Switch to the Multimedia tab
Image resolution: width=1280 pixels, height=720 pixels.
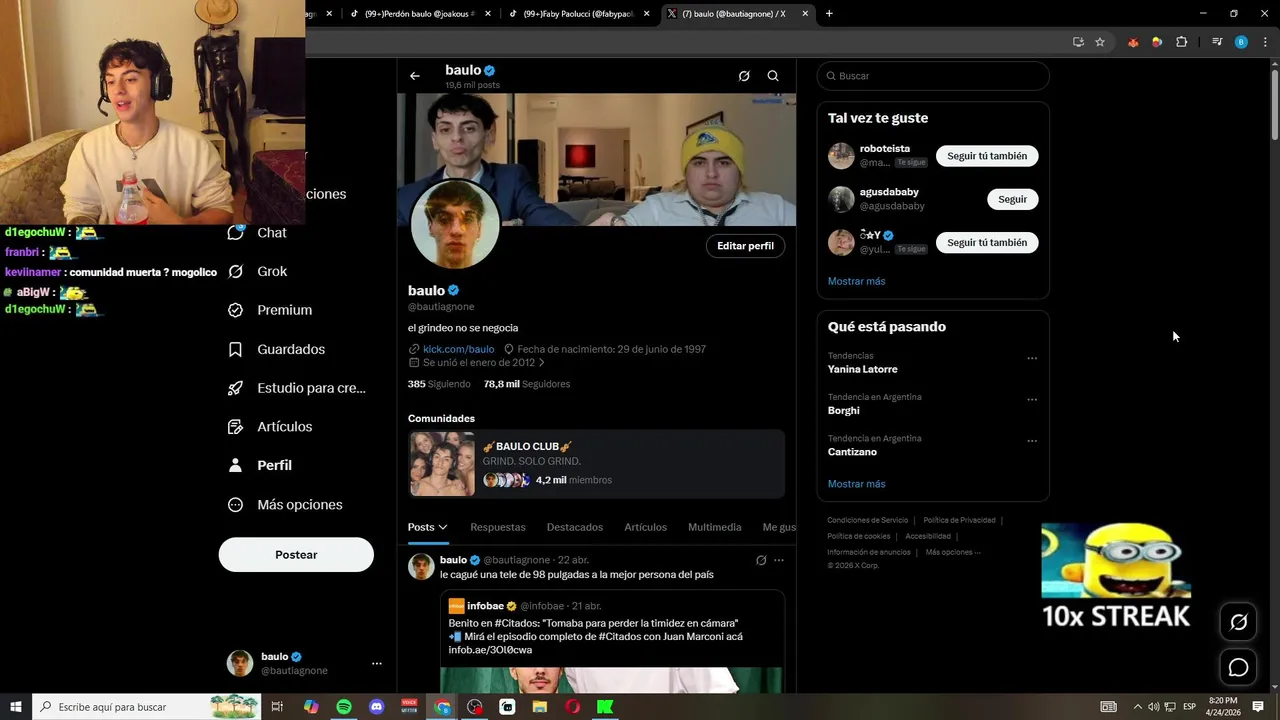coord(715,527)
